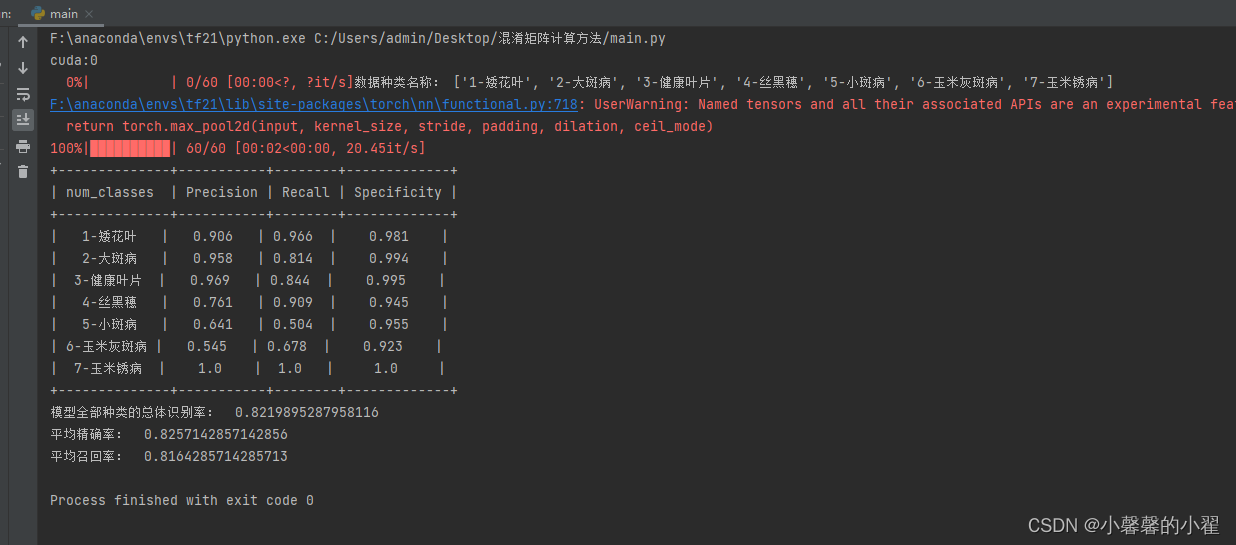Clear console output with trash icon
This screenshot has width=1236, height=545.
(22, 172)
